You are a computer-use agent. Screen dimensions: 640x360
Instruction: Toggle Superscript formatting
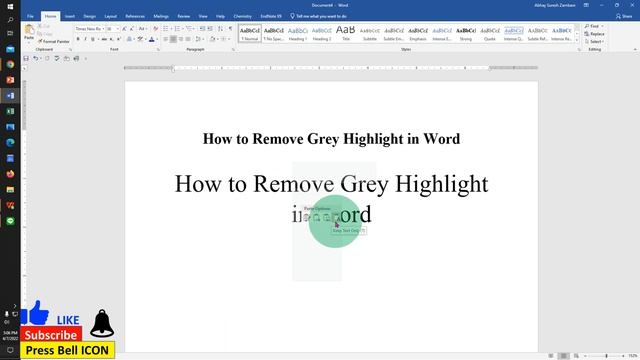(118, 39)
